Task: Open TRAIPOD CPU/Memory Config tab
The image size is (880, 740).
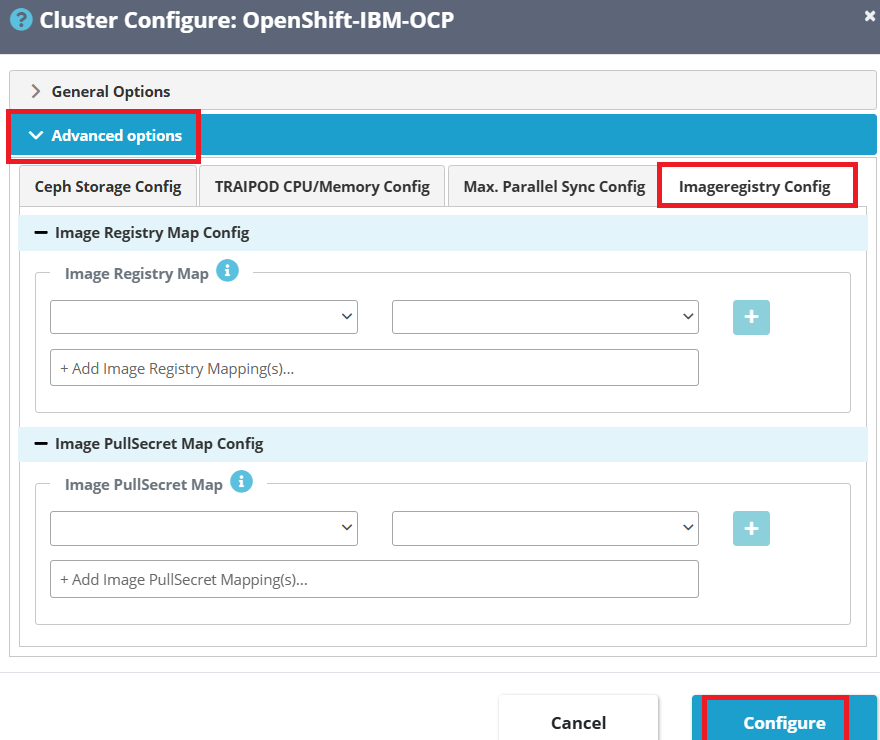Action: click(x=322, y=186)
